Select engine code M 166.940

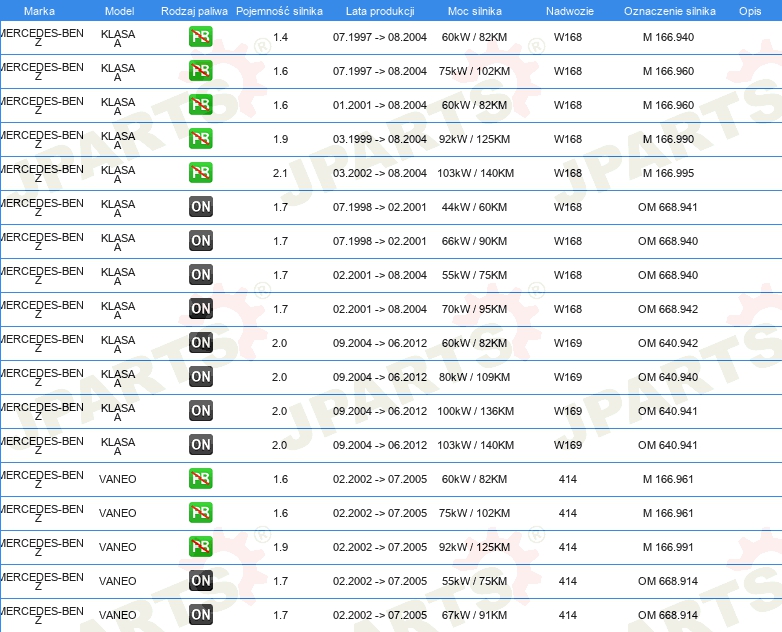(x=668, y=37)
